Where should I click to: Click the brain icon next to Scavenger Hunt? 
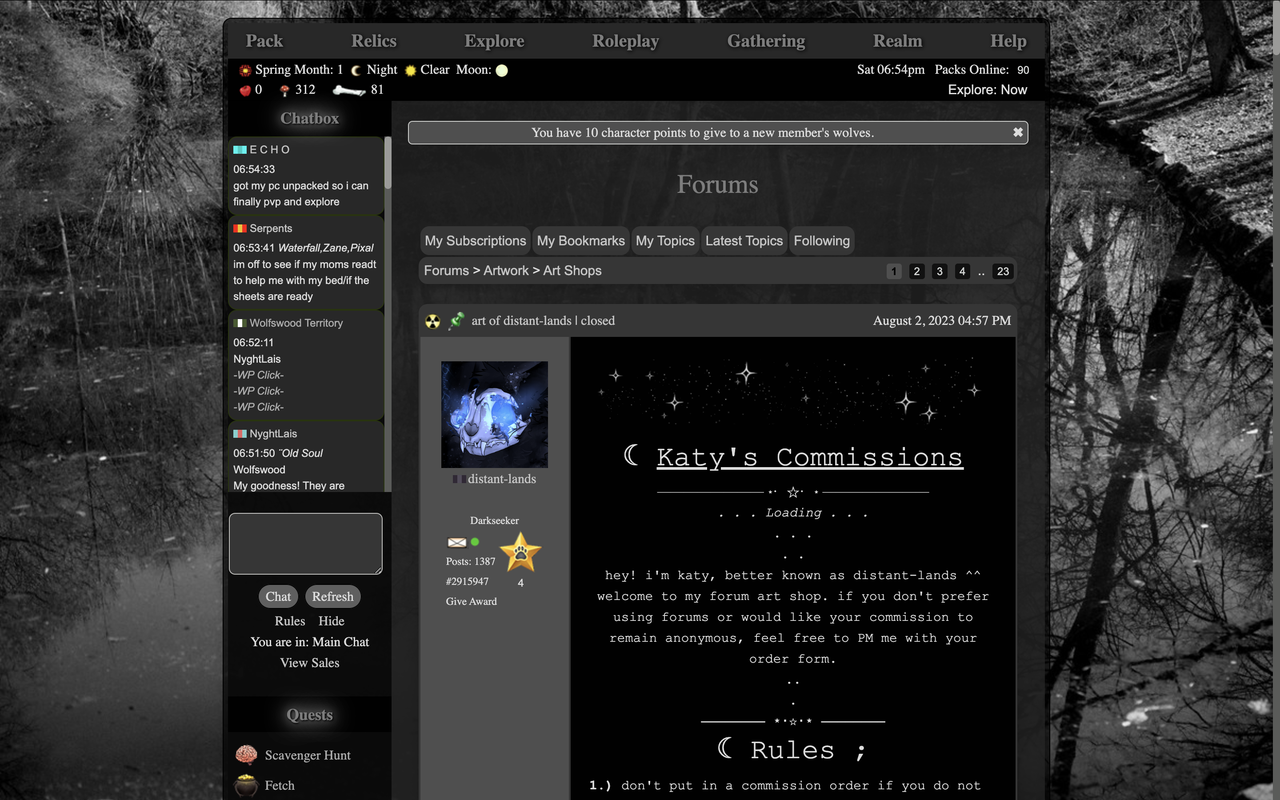click(x=246, y=755)
